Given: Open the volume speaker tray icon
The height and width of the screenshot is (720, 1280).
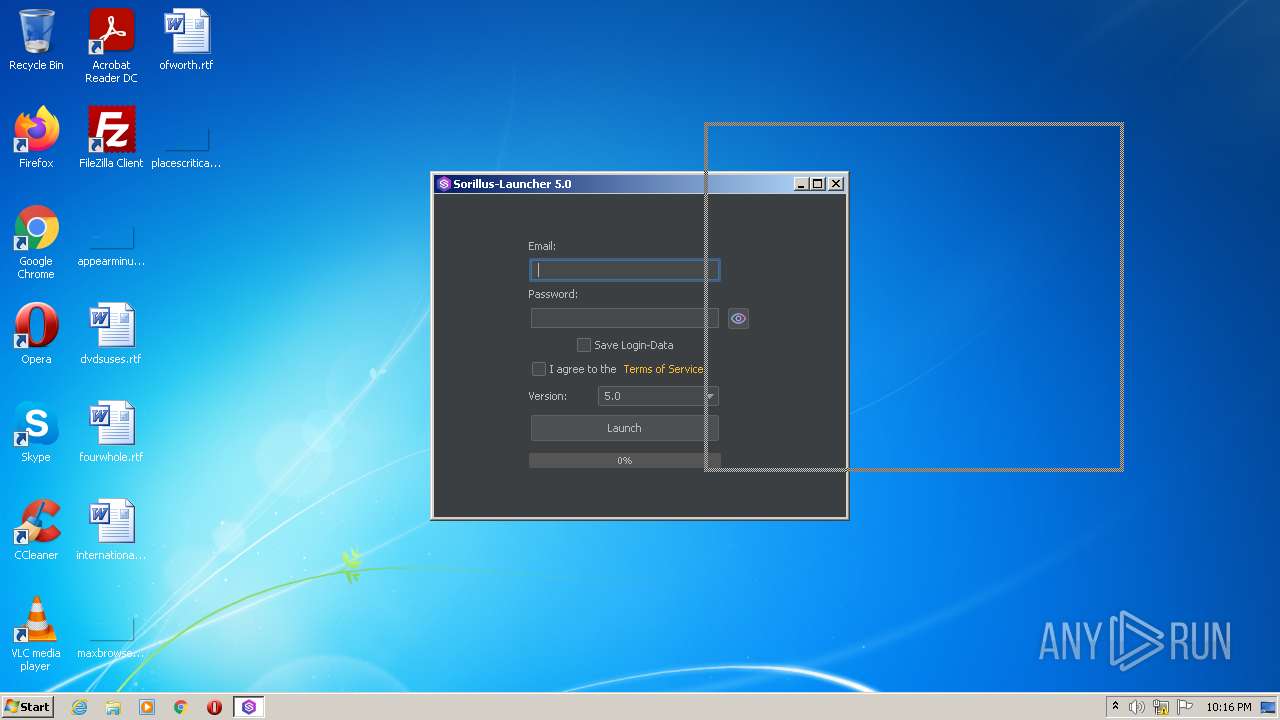Looking at the screenshot, I should coord(1137,707).
